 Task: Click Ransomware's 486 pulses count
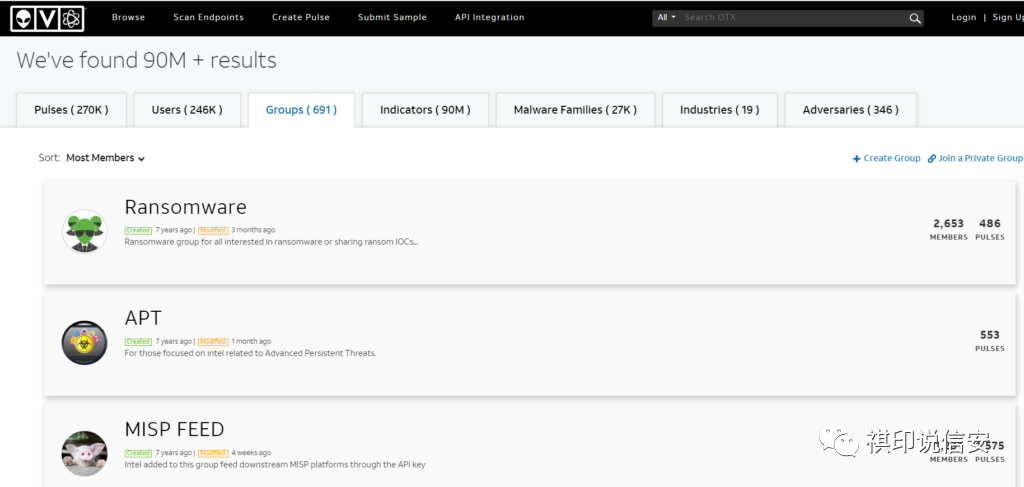point(990,229)
